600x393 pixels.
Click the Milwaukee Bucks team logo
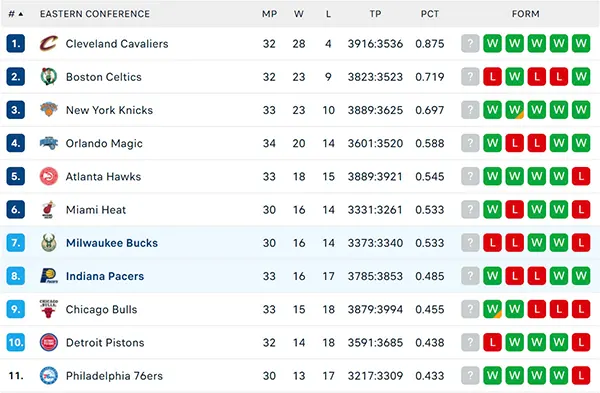(x=49, y=243)
